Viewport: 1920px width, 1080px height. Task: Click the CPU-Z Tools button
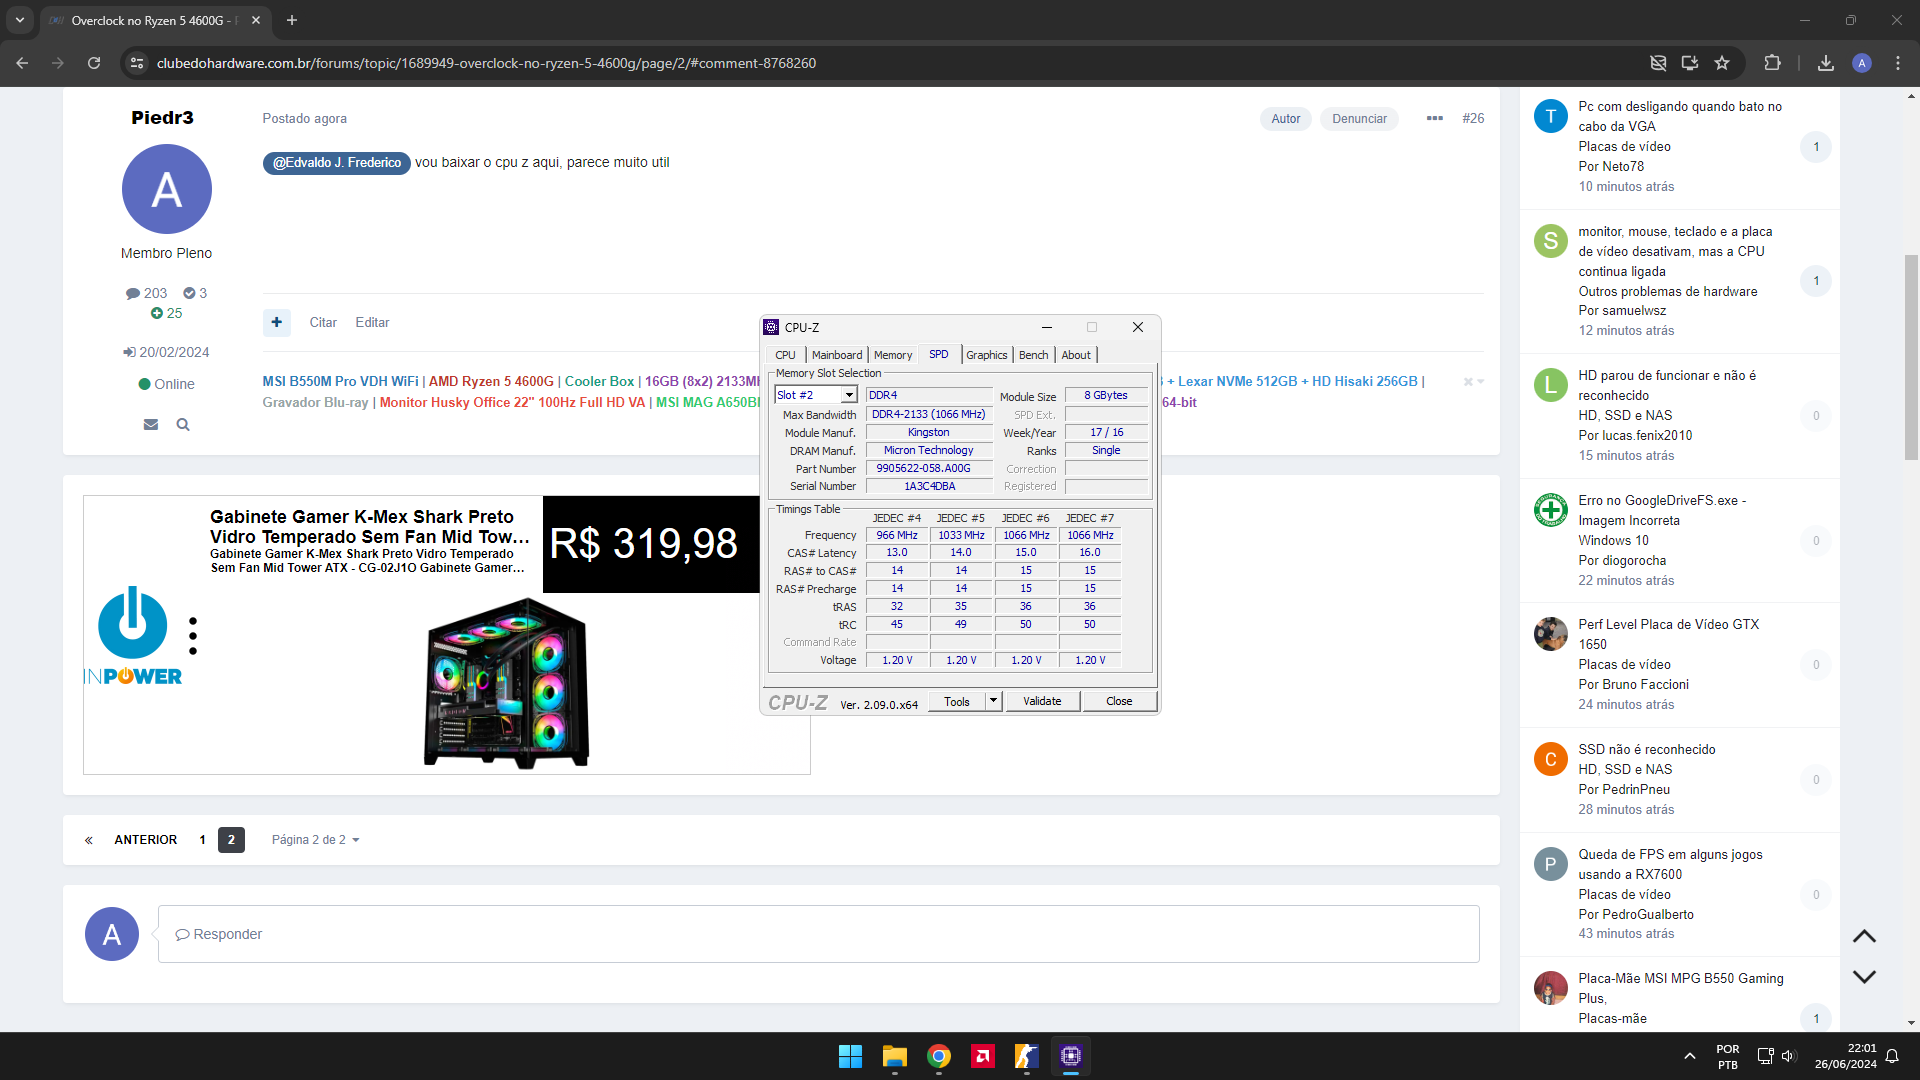coord(957,701)
